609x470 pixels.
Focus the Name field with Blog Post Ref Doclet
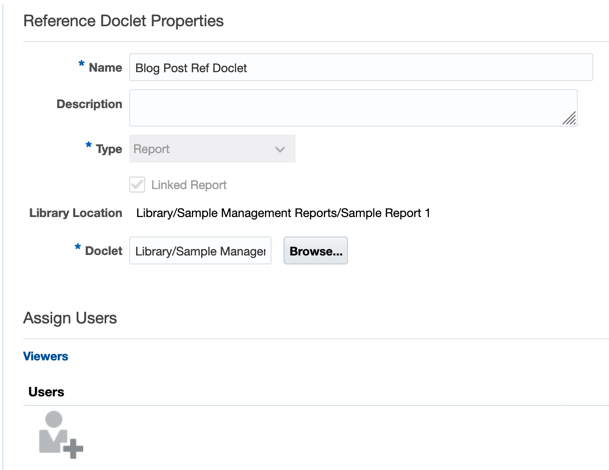(360, 68)
